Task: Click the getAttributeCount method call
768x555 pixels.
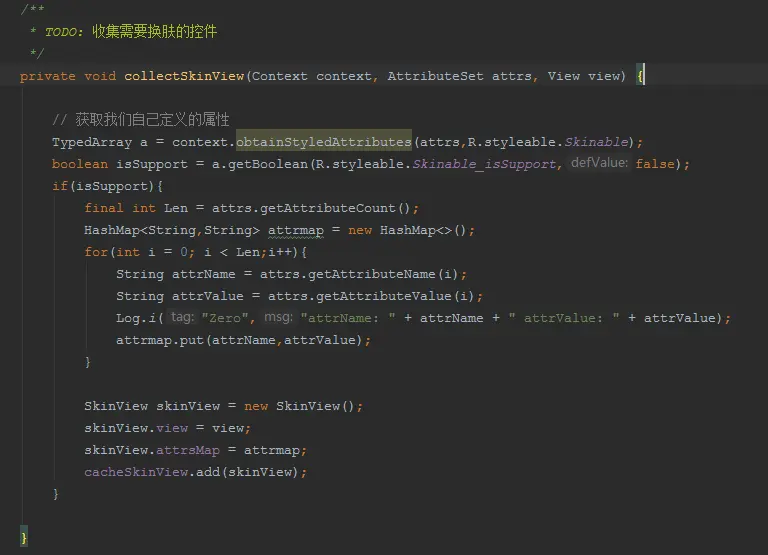Action: point(328,208)
